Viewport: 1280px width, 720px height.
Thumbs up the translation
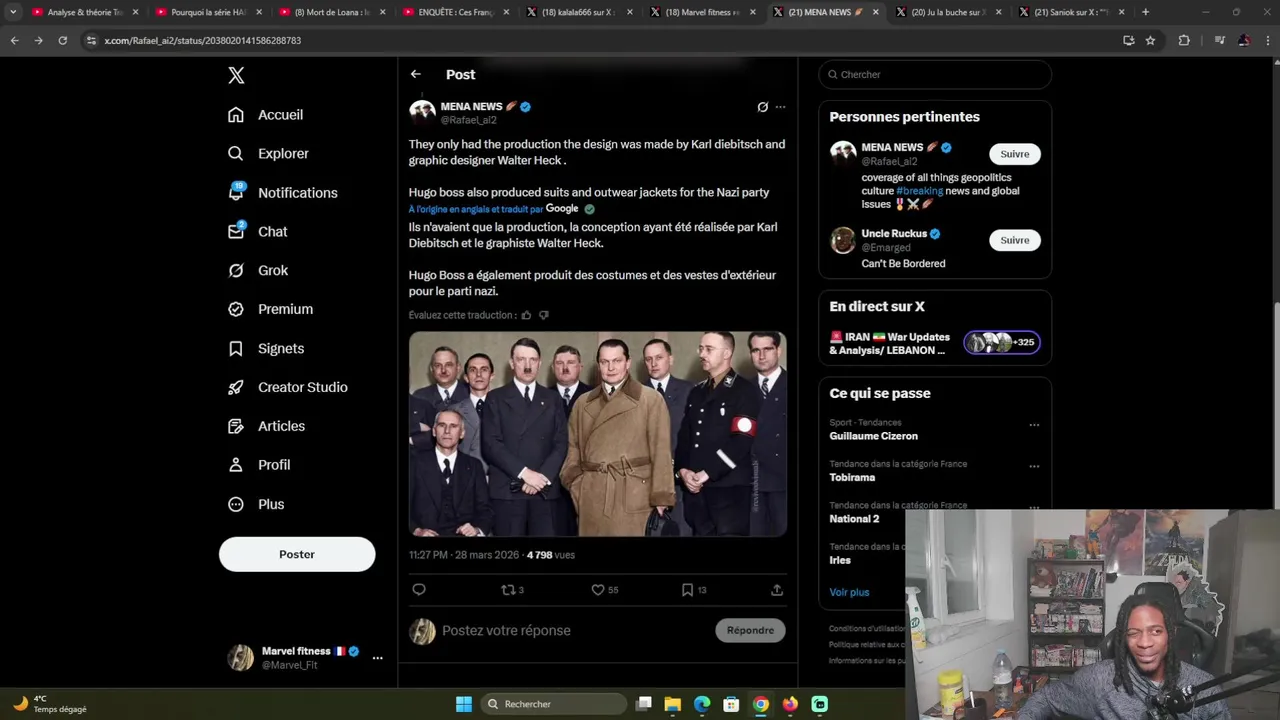(x=526, y=315)
